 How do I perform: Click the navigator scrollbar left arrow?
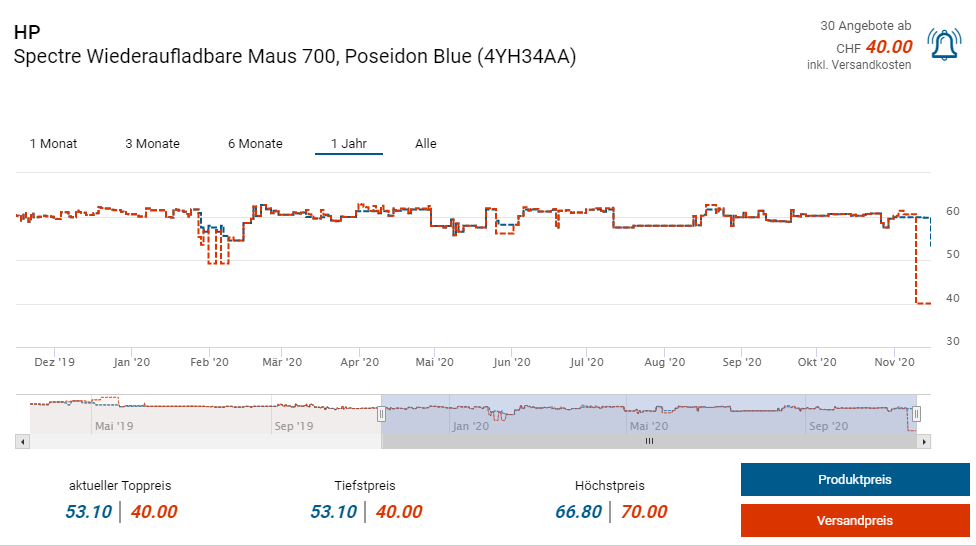pyautogui.click(x=23, y=441)
